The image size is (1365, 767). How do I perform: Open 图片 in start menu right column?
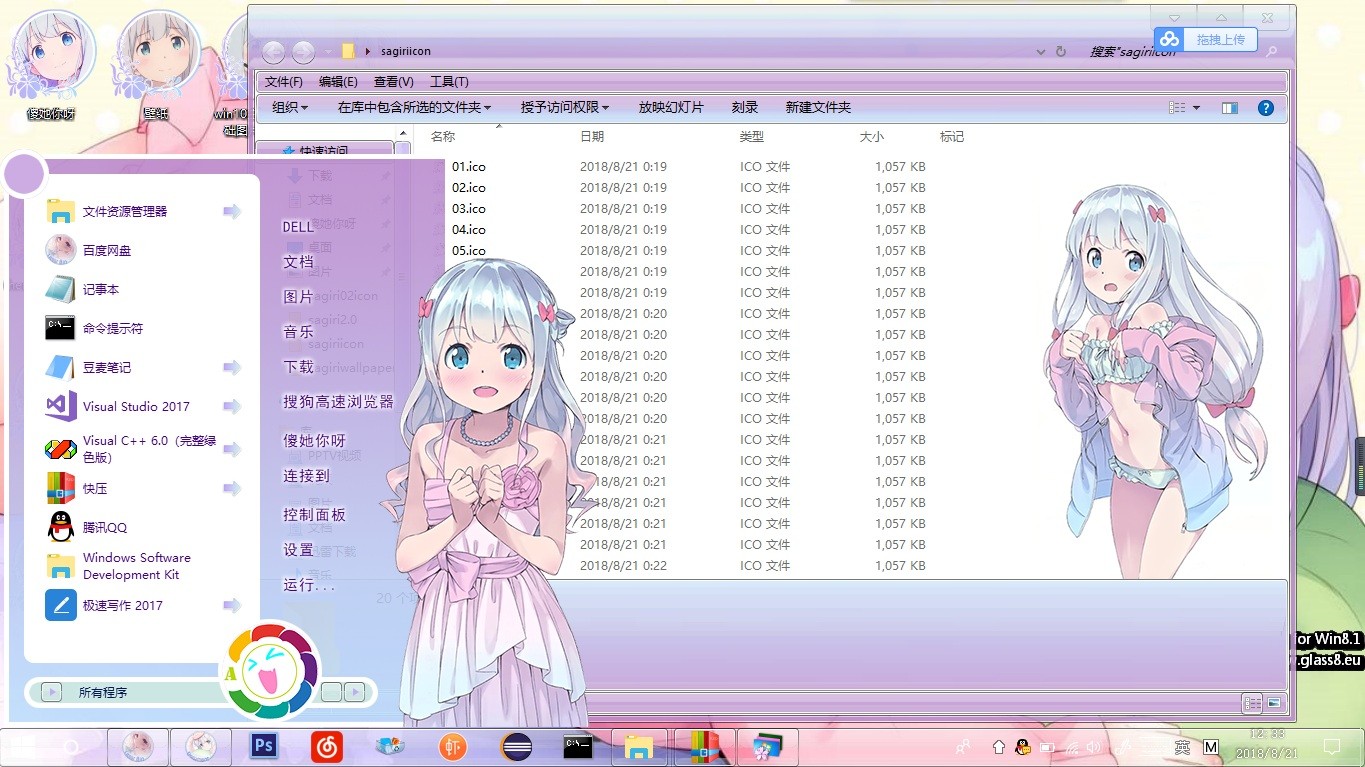(298, 297)
